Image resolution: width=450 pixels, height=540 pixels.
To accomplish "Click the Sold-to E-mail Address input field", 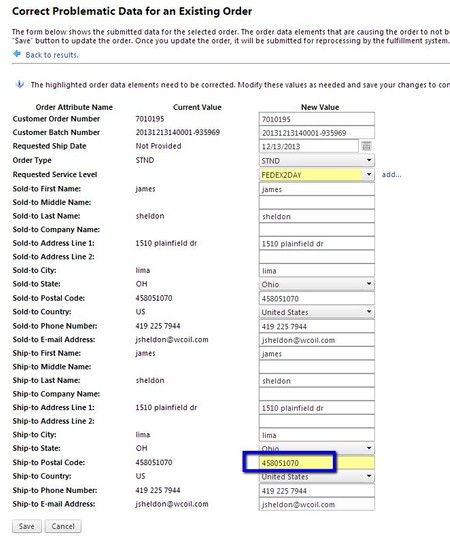I will point(316,340).
